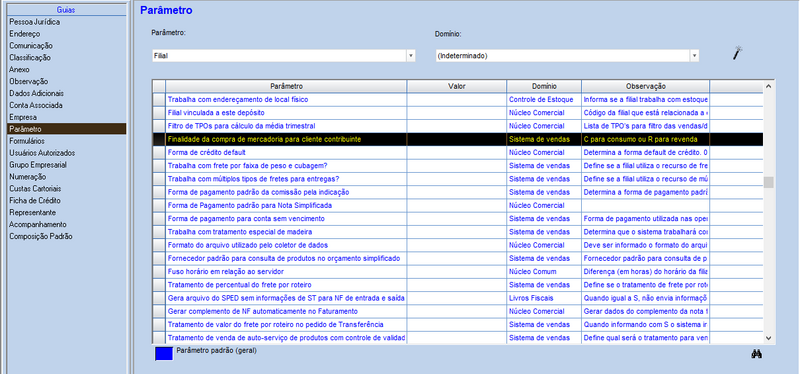Select row 'Forma de Pagamento padrão para Nota Simplificada'
Screen dimensions: 800x374
(458, 206)
